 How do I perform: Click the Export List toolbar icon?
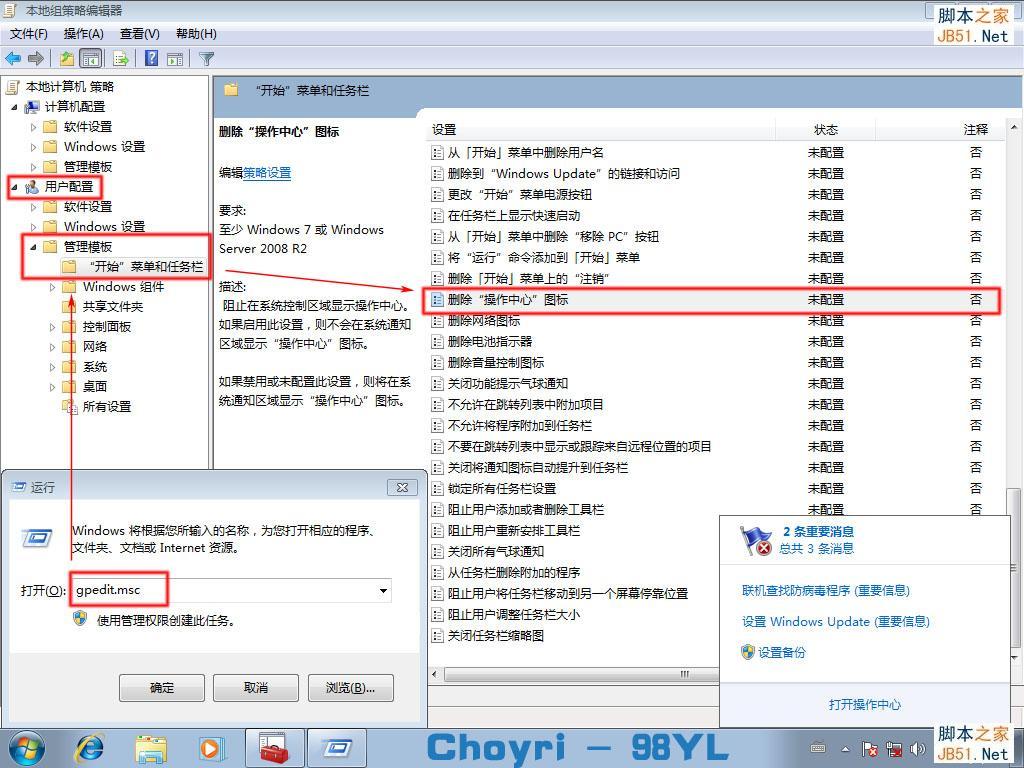coord(119,58)
